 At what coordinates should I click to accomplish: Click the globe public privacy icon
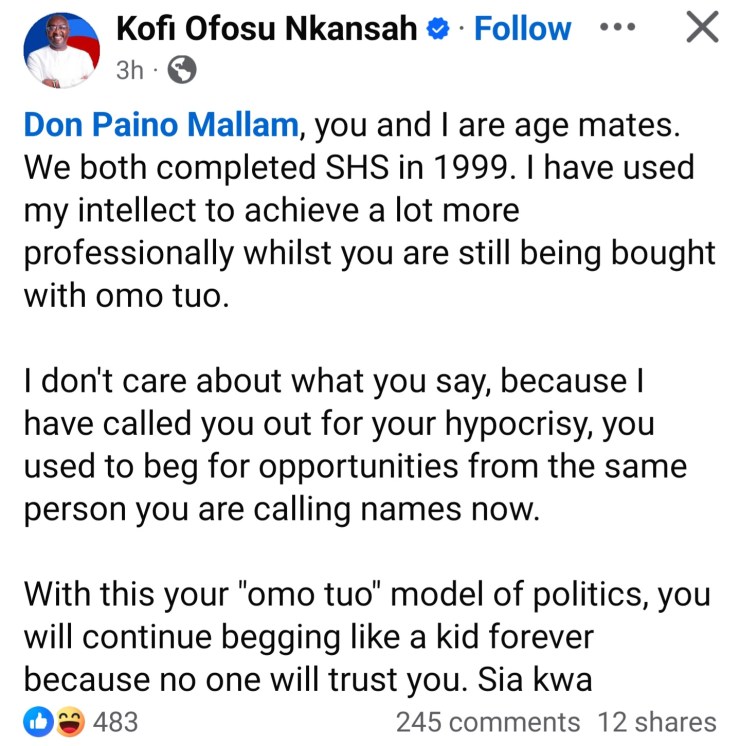coord(182,69)
